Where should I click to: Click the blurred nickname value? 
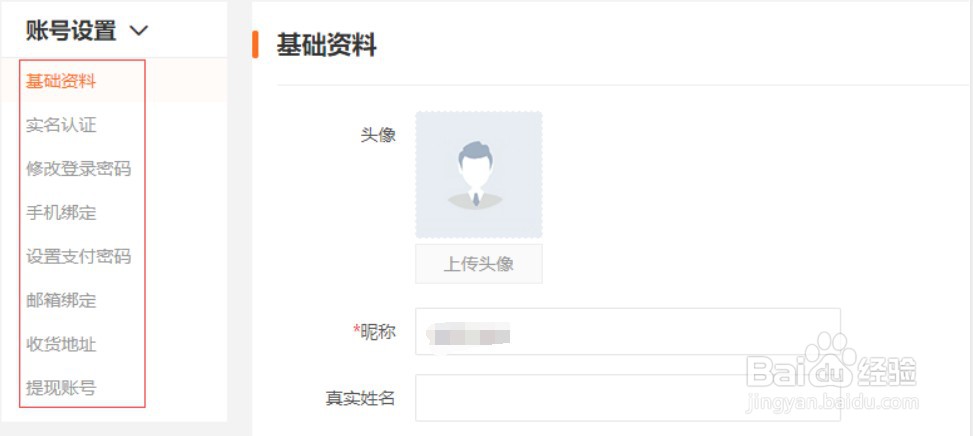click(x=469, y=337)
